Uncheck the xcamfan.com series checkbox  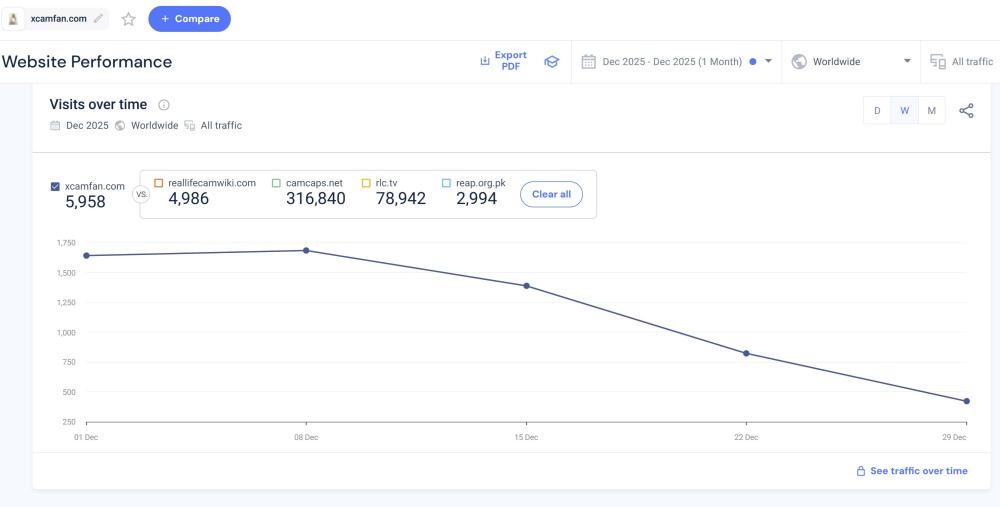pos(55,186)
